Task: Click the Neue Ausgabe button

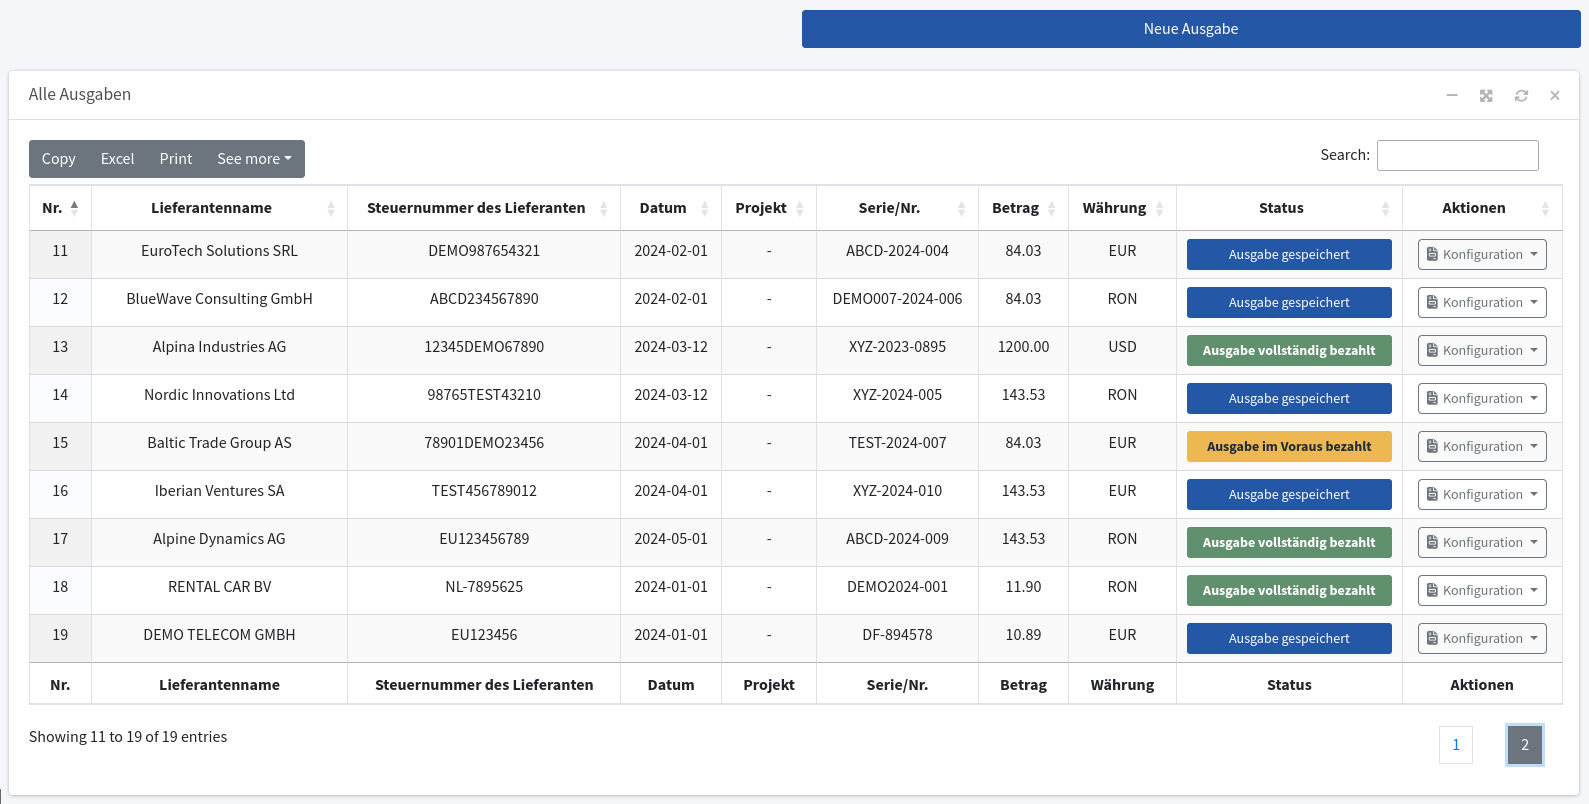Action: click(x=1191, y=29)
